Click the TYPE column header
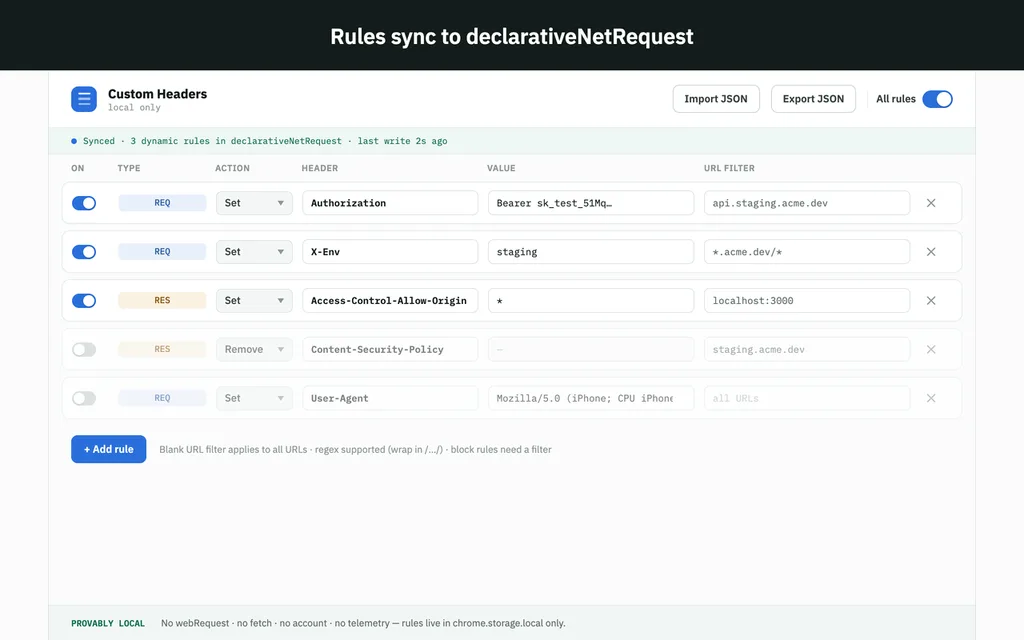This screenshot has width=1024, height=640. point(129,168)
